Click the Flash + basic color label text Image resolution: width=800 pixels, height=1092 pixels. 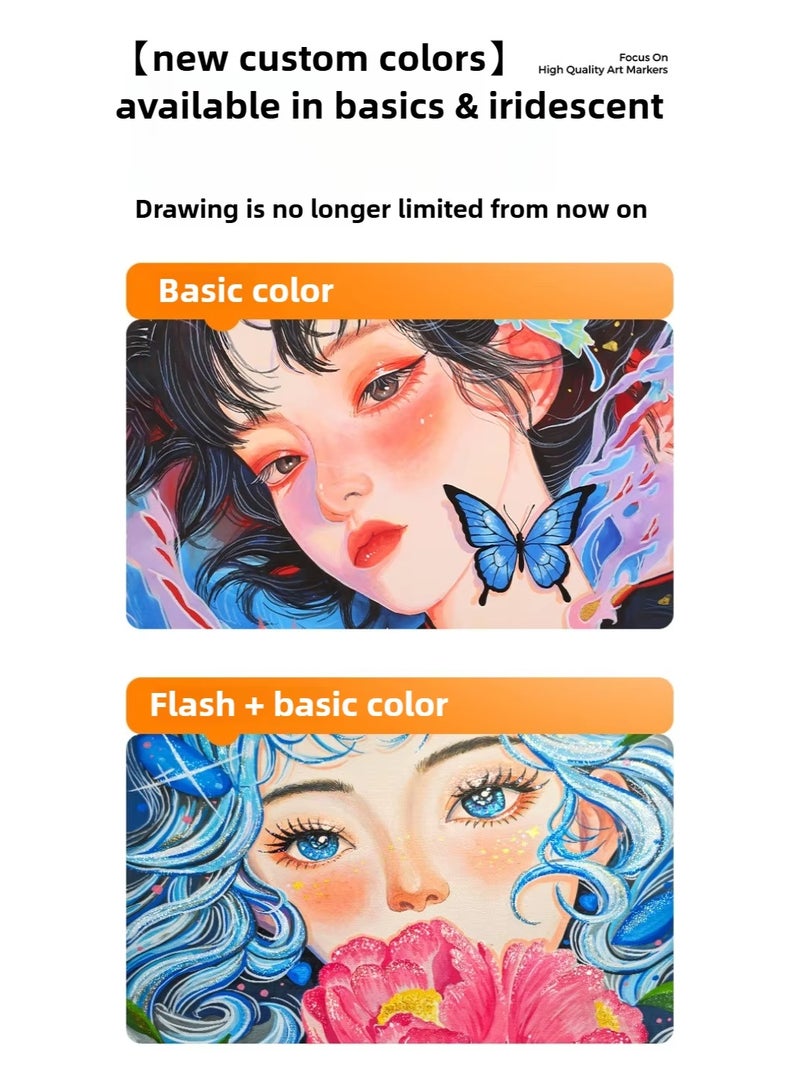299,705
